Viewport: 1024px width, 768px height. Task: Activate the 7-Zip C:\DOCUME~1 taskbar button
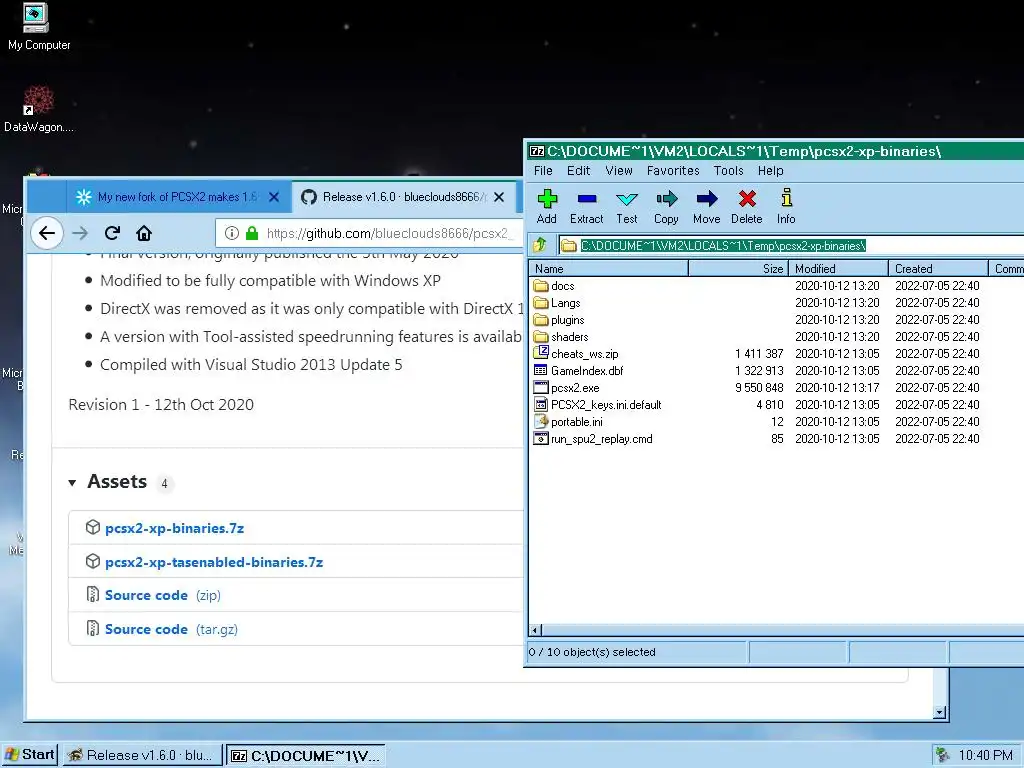pos(306,756)
